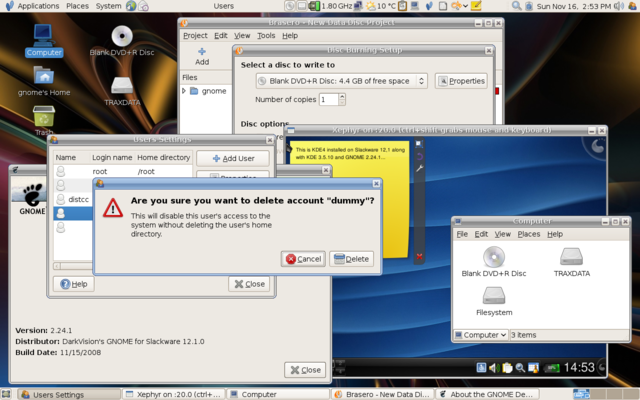Viewport: 640px width, 400px height.
Task: Switch to Xephyr window via taskbar
Action: (x=173, y=394)
